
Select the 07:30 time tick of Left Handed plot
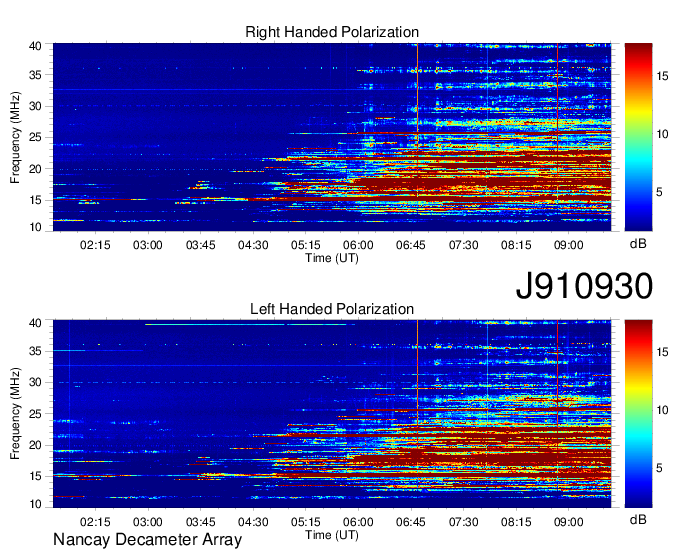point(463,522)
